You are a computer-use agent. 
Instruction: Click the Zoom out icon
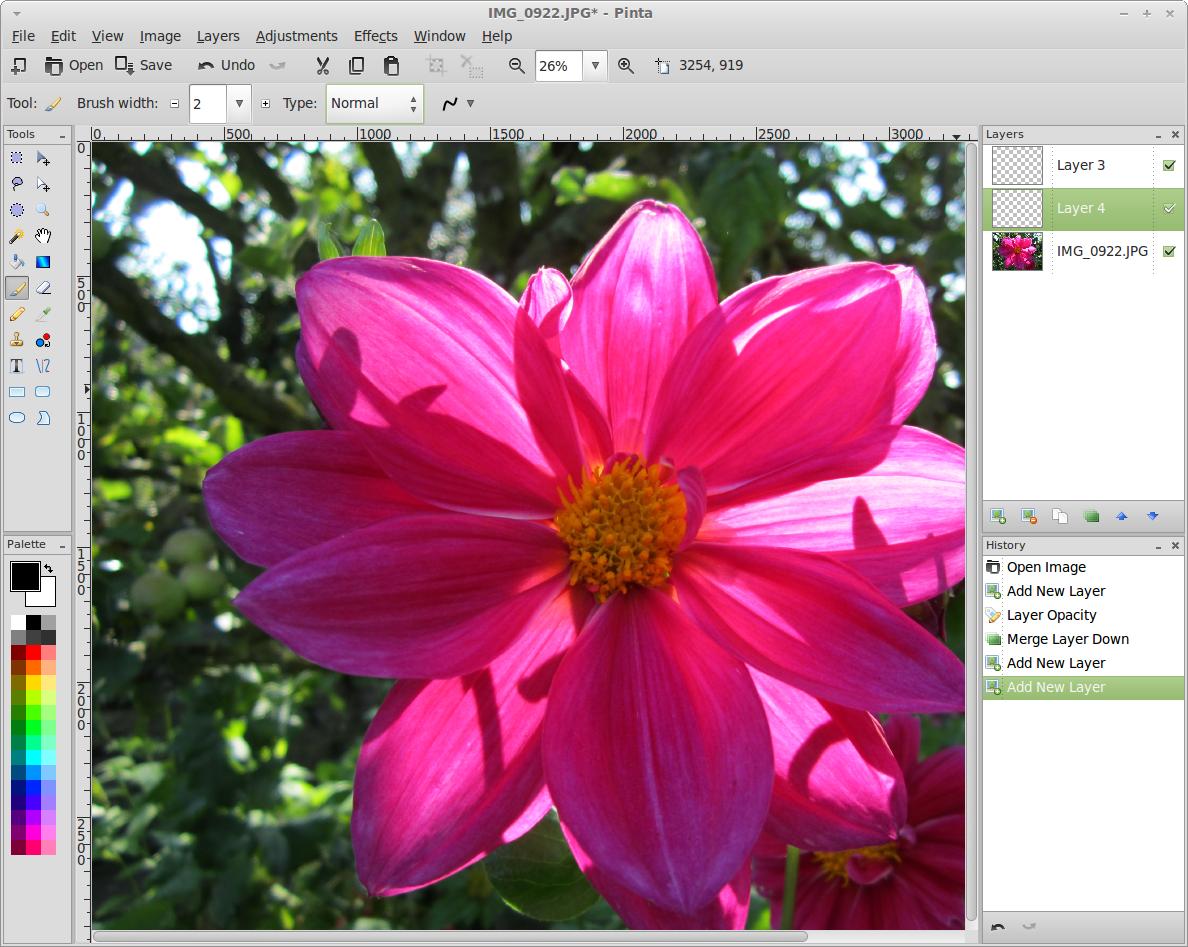pos(517,66)
